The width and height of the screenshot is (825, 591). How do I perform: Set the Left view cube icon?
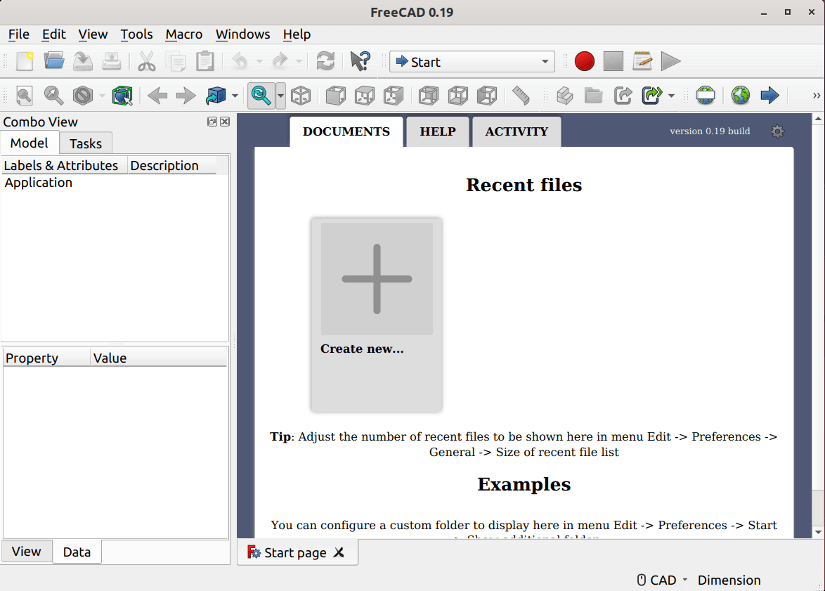click(487, 96)
